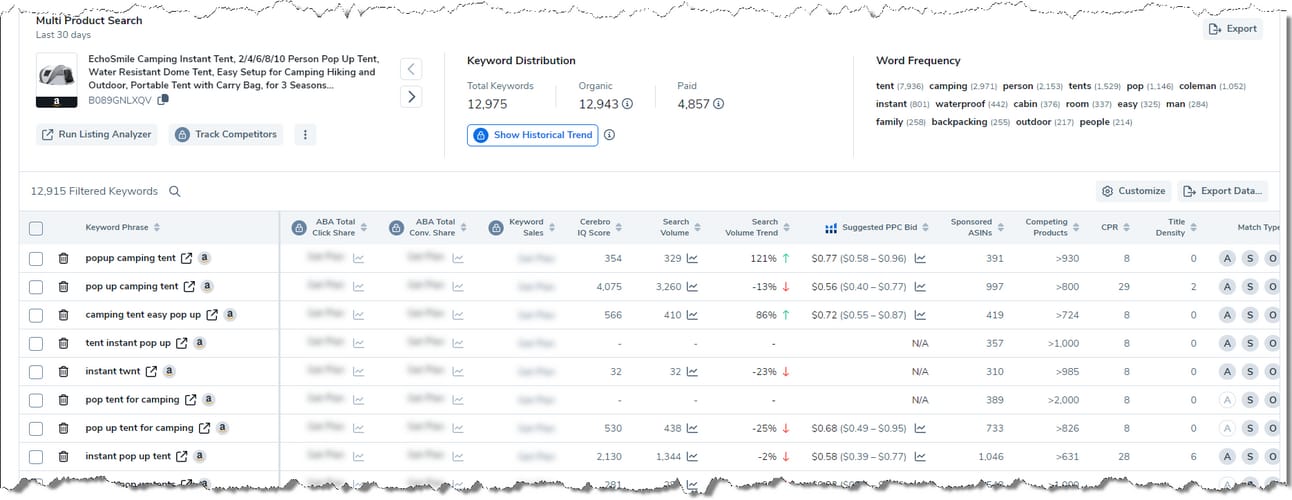
Task: Go to the next product arrow
Action: click(x=411, y=97)
